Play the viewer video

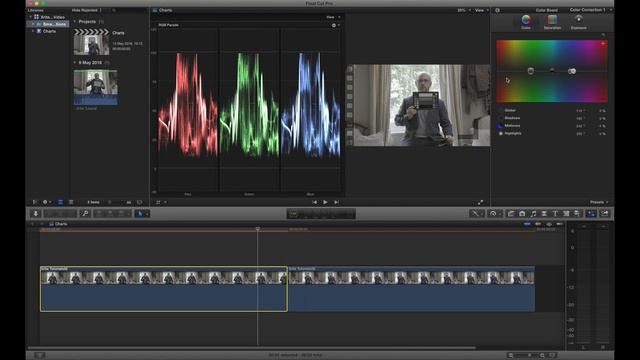click(325, 202)
